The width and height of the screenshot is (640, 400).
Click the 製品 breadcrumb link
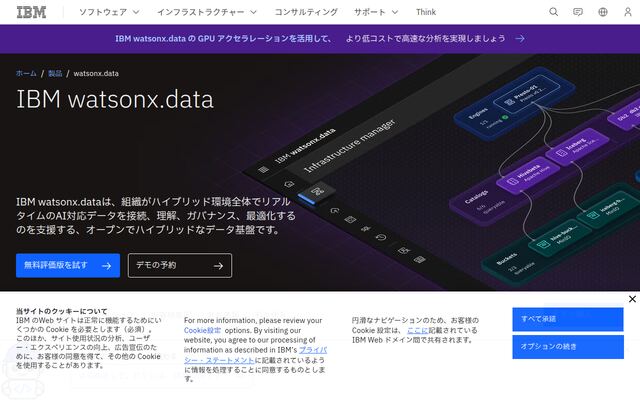(x=55, y=73)
